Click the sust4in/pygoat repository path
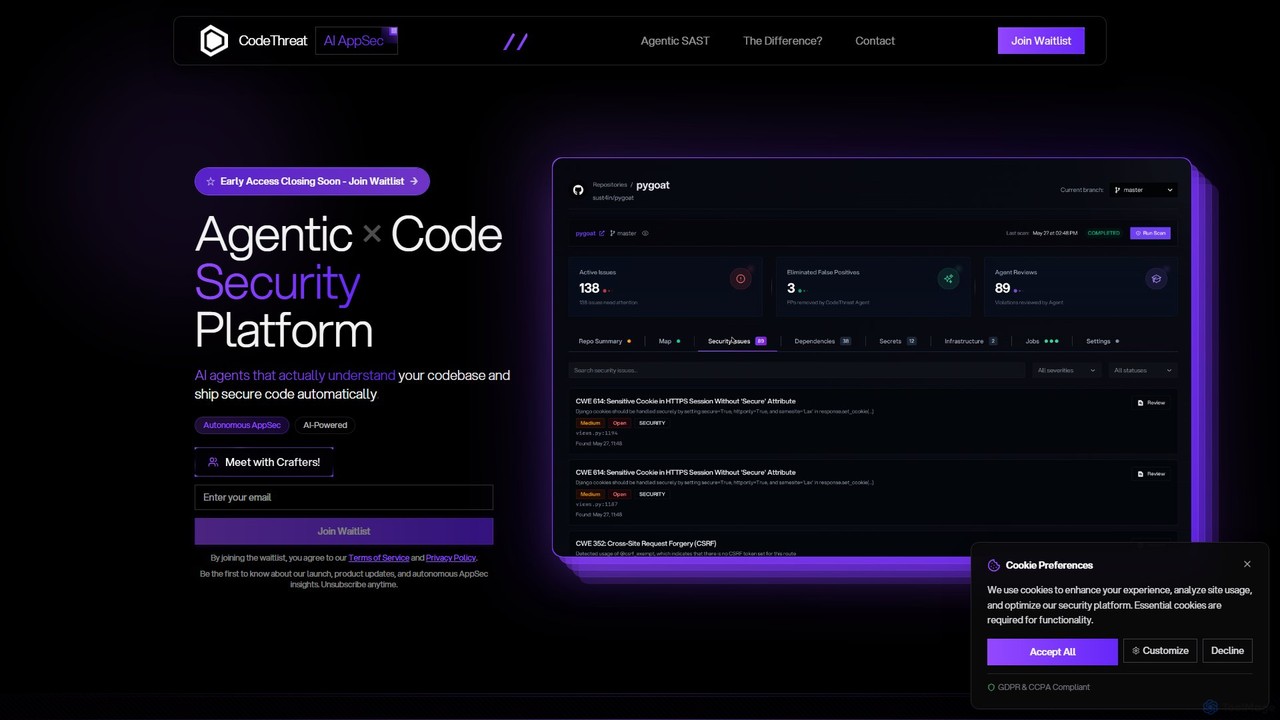The image size is (1280, 720). click(x=613, y=198)
